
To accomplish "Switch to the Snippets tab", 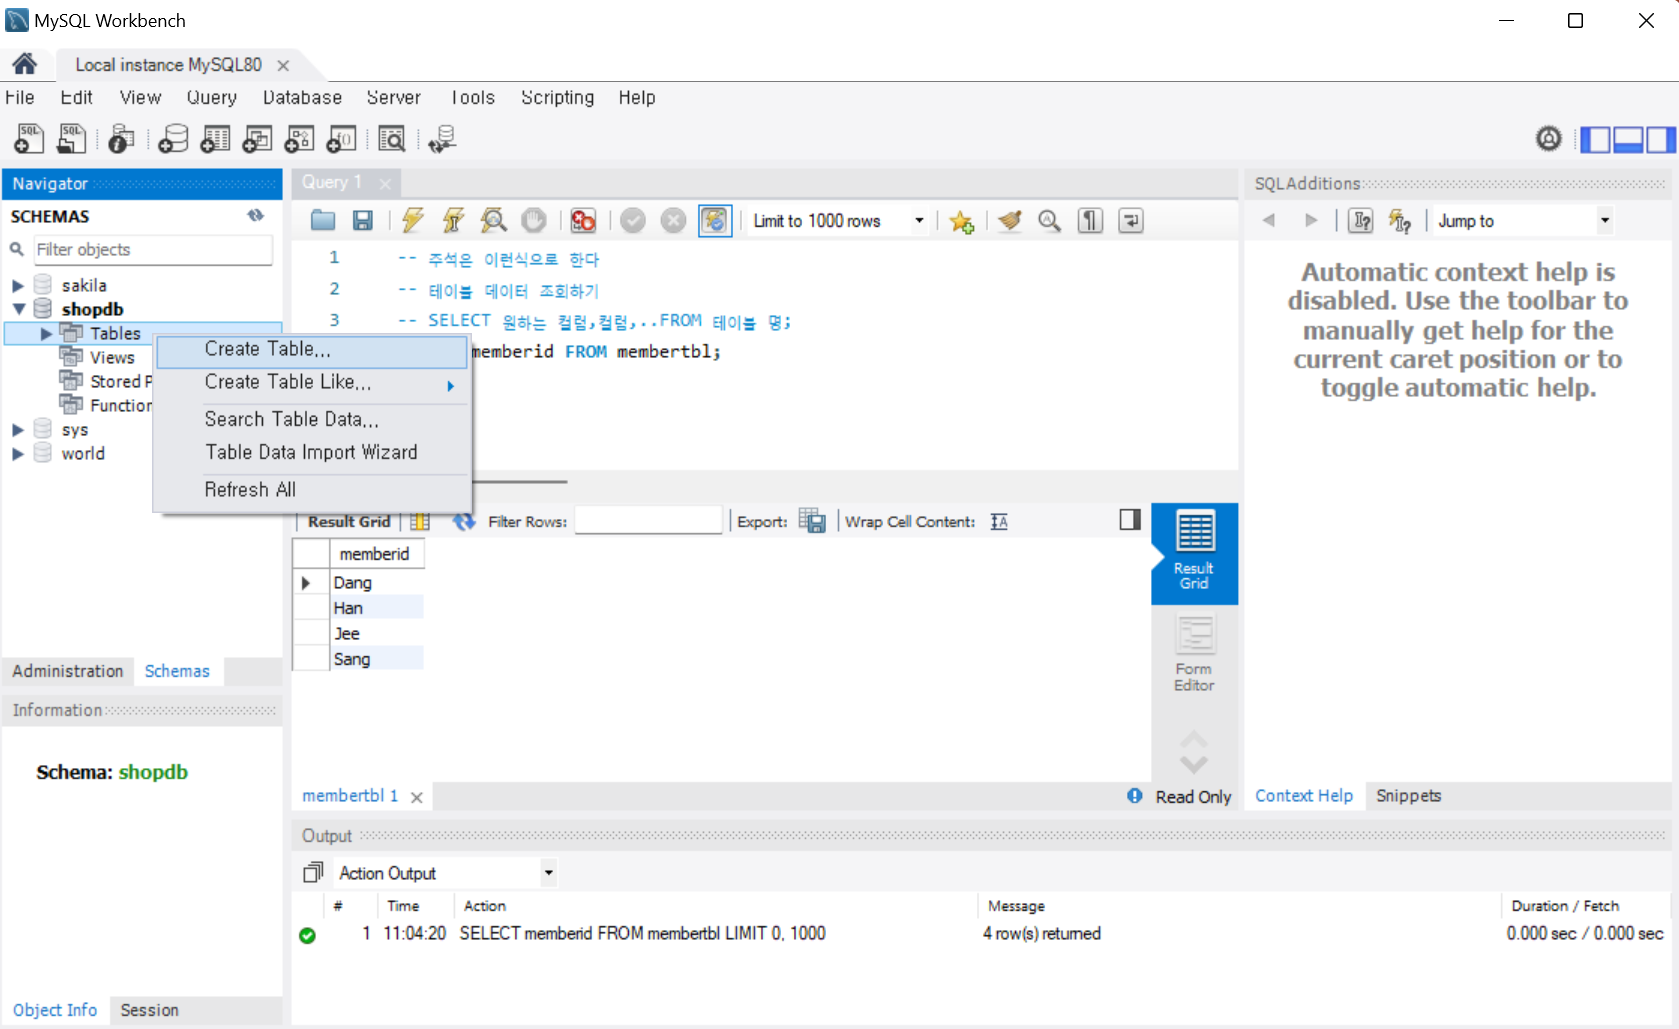I will [x=1408, y=796].
